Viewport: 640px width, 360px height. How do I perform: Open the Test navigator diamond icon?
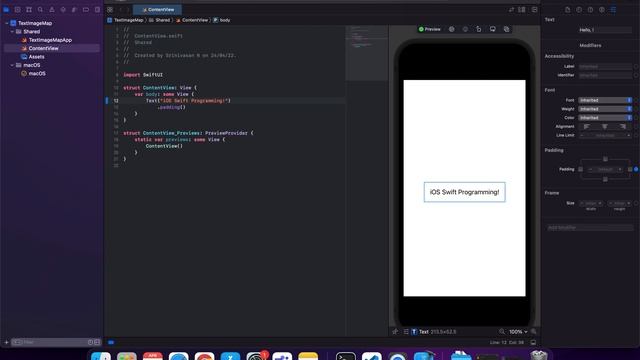(x=63, y=9)
